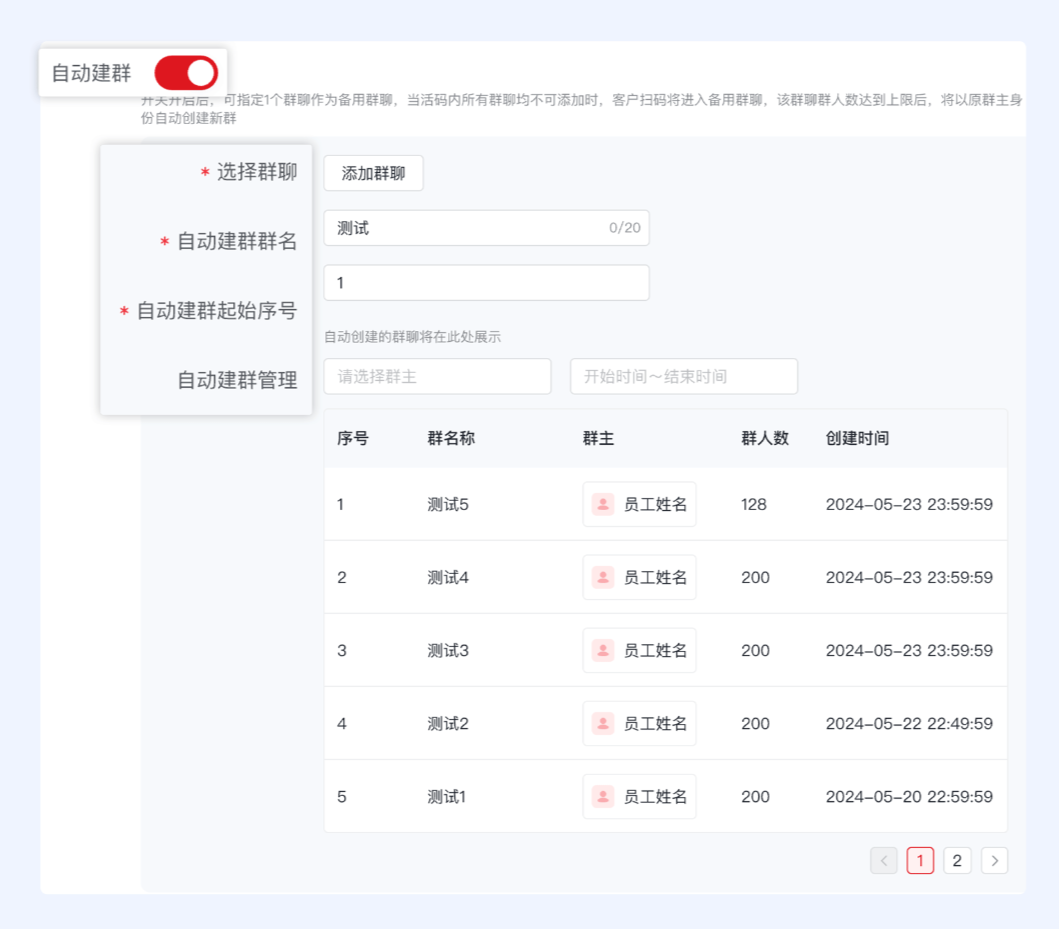
Task: Click the employee avatar icon in the 测试2 row
Action: click(604, 723)
